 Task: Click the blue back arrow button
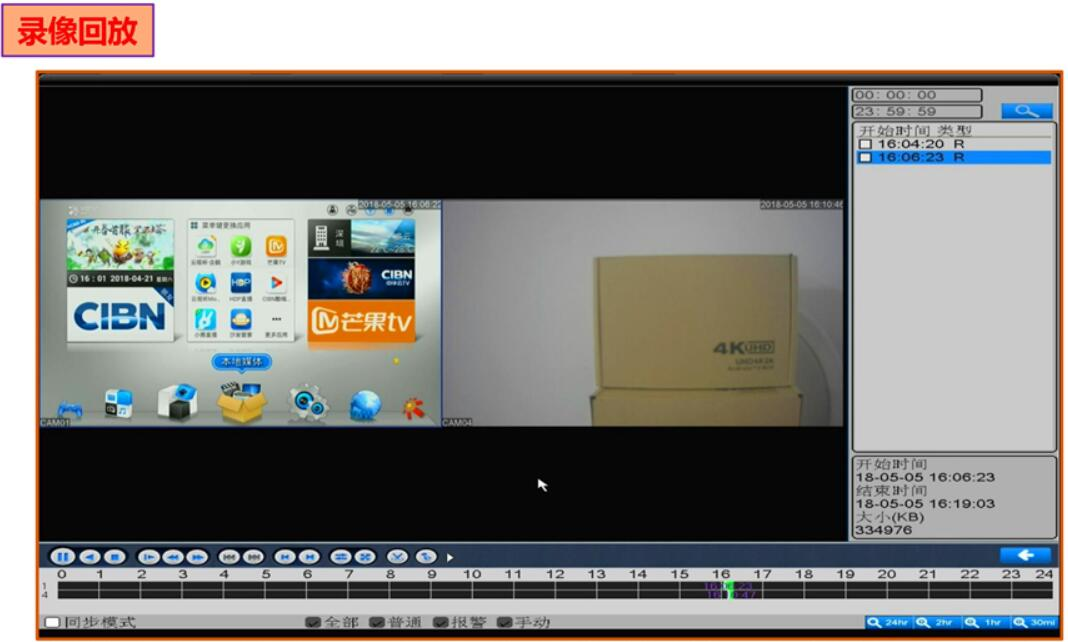pyautogui.click(x=1025, y=555)
